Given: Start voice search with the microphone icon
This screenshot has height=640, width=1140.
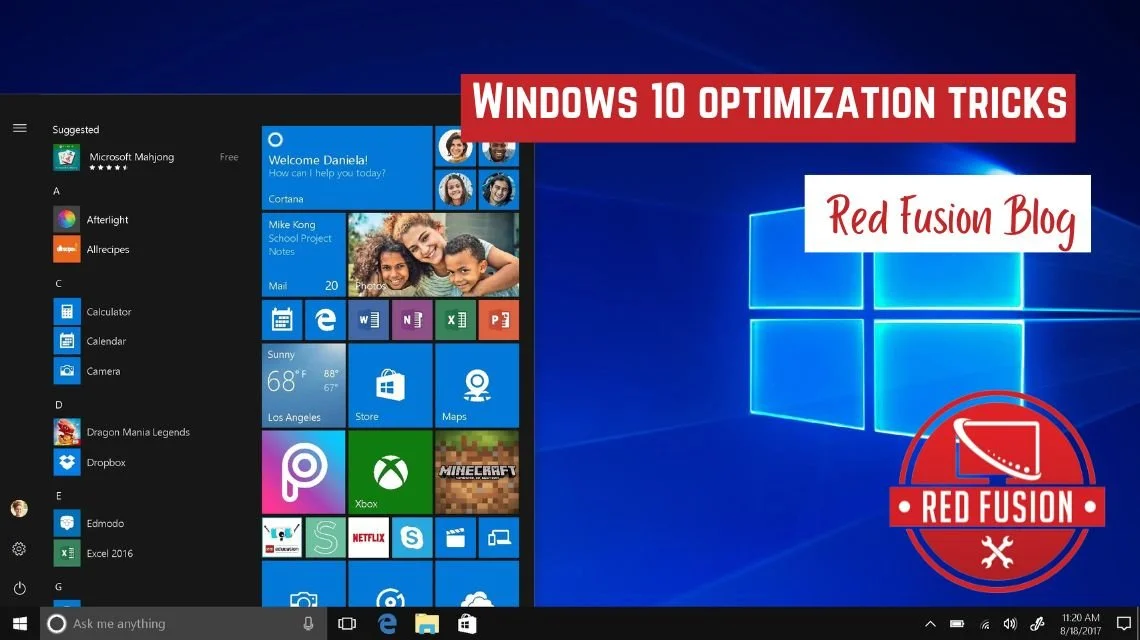Looking at the screenshot, I should 308,623.
